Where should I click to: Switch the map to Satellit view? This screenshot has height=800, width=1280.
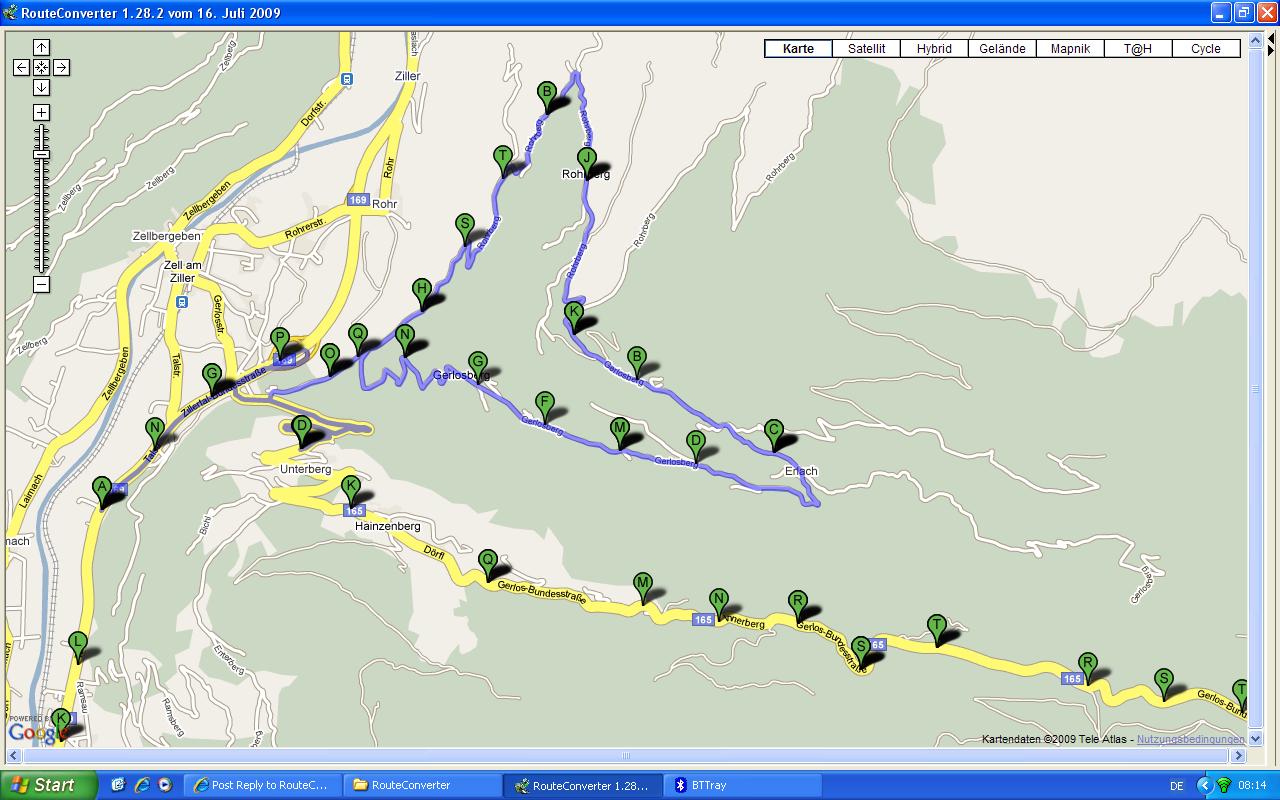pyautogui.click(x=866, y=48)
